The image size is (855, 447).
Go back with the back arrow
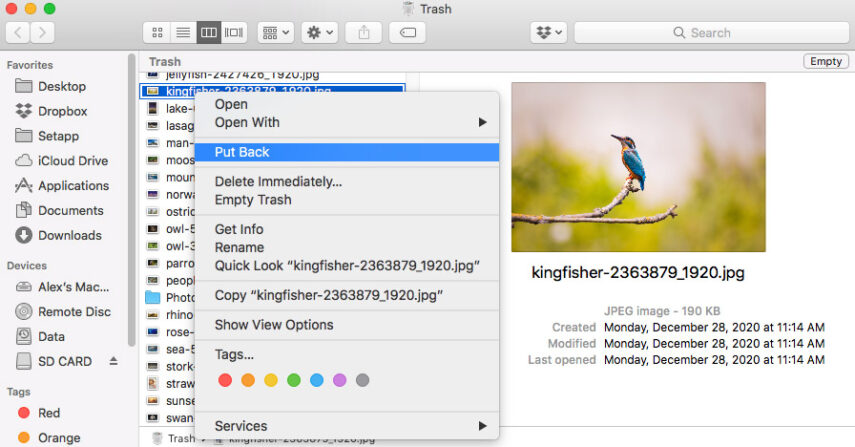click(18, 33)
